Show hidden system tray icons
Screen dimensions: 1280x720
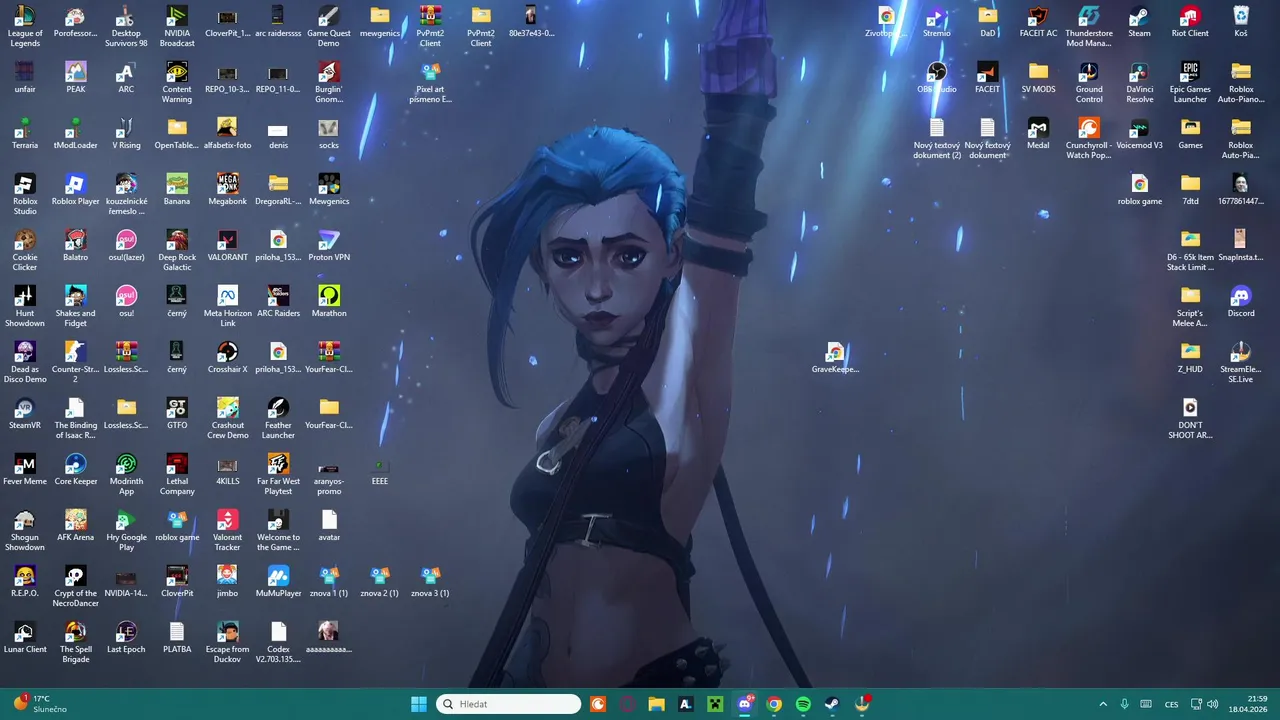pyautogui.click(x=1103, y=704)
